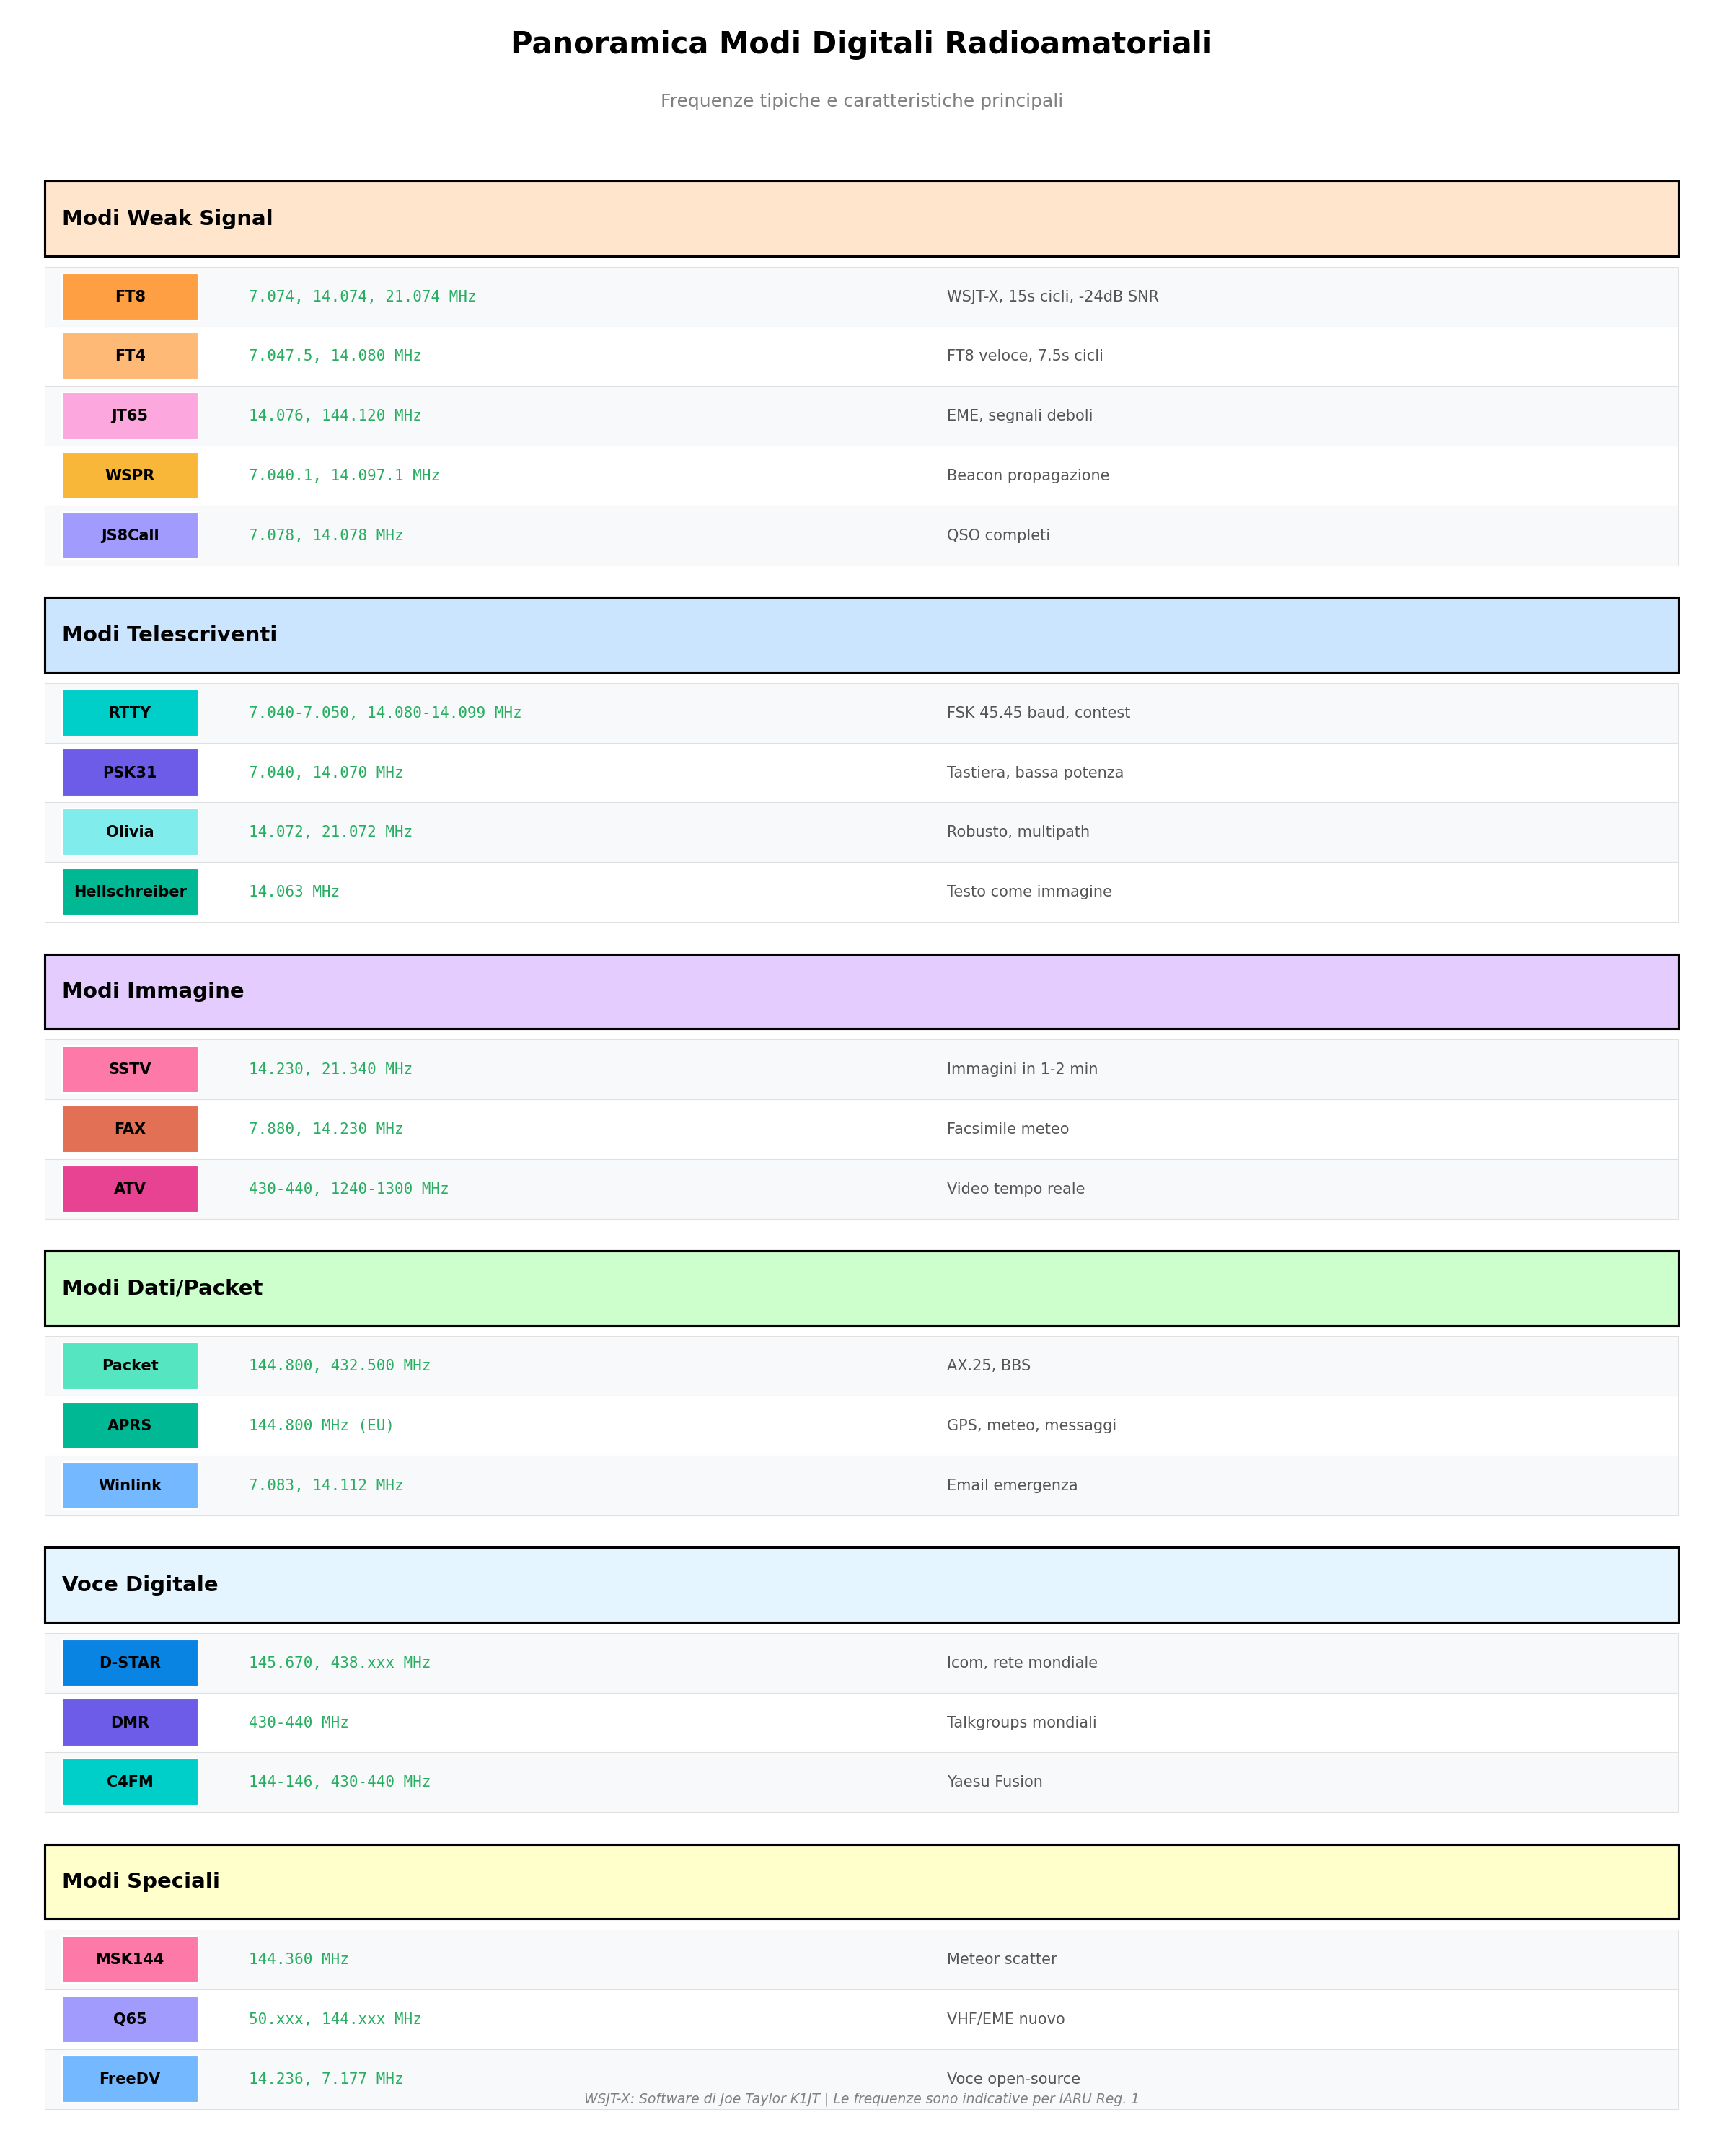This screenshot has height=2156, width=1723.
Task: Select the D-STAR mode badge
Action: click(x=130, y=1663)
